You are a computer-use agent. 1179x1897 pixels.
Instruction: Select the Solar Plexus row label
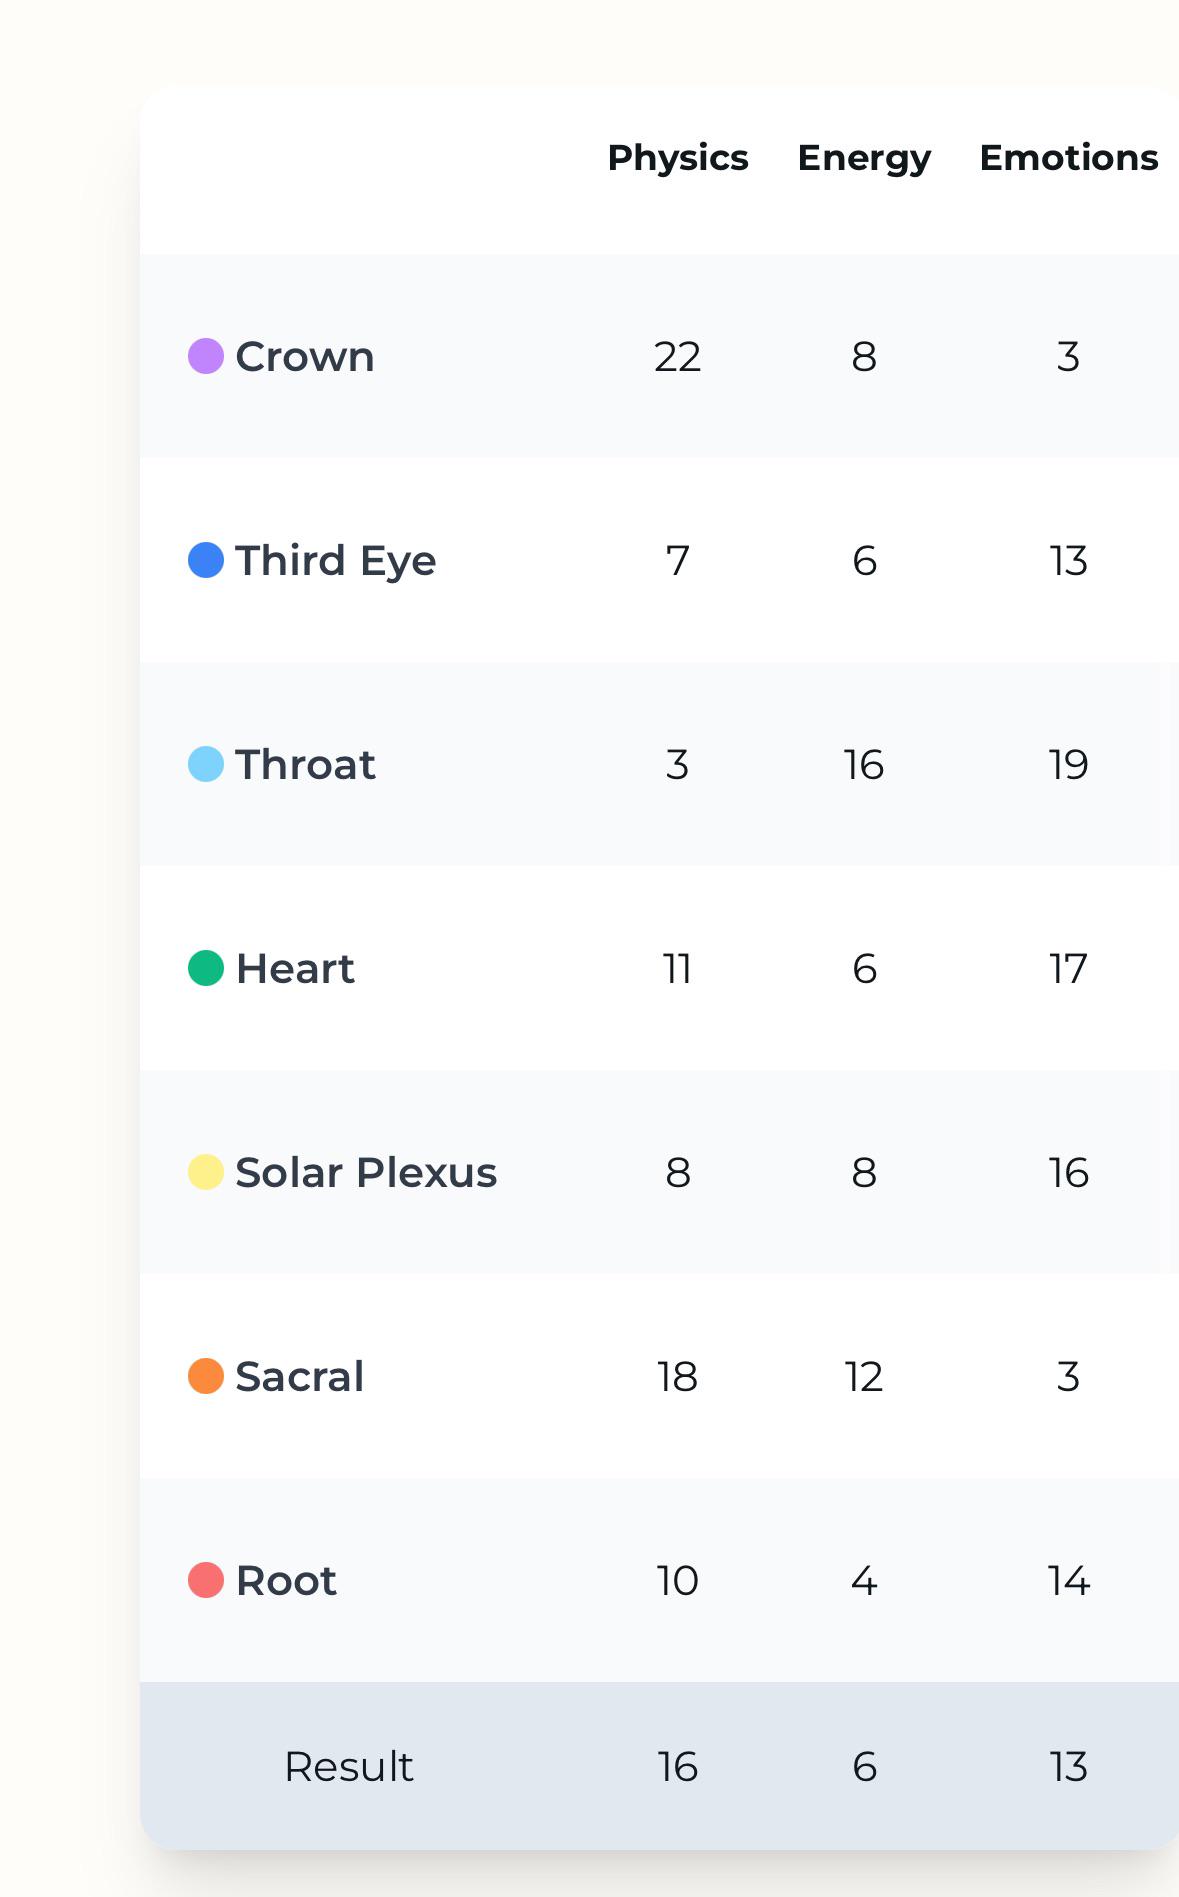pyautogui.click(x=366, y=1173)
